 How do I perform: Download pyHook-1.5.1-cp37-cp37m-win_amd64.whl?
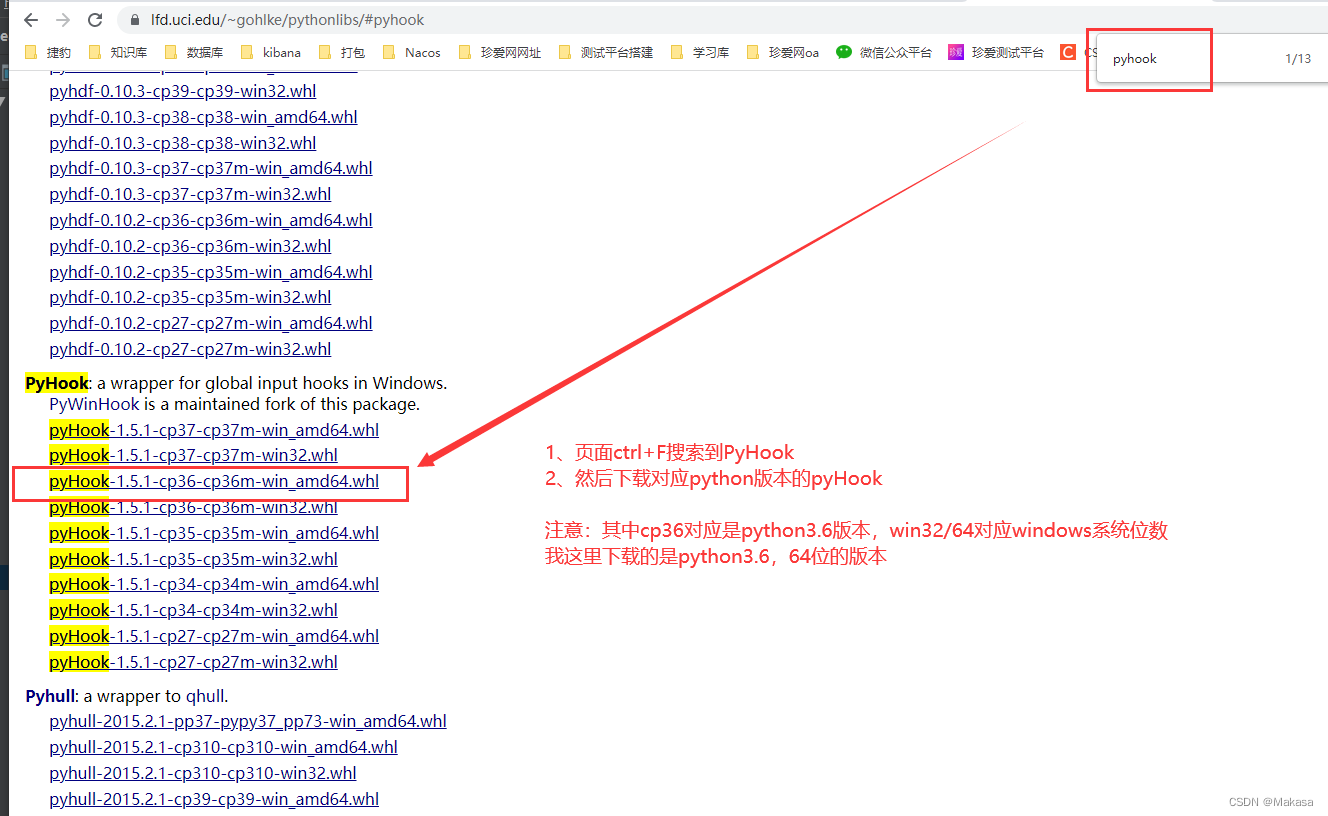tap(214, 430)
